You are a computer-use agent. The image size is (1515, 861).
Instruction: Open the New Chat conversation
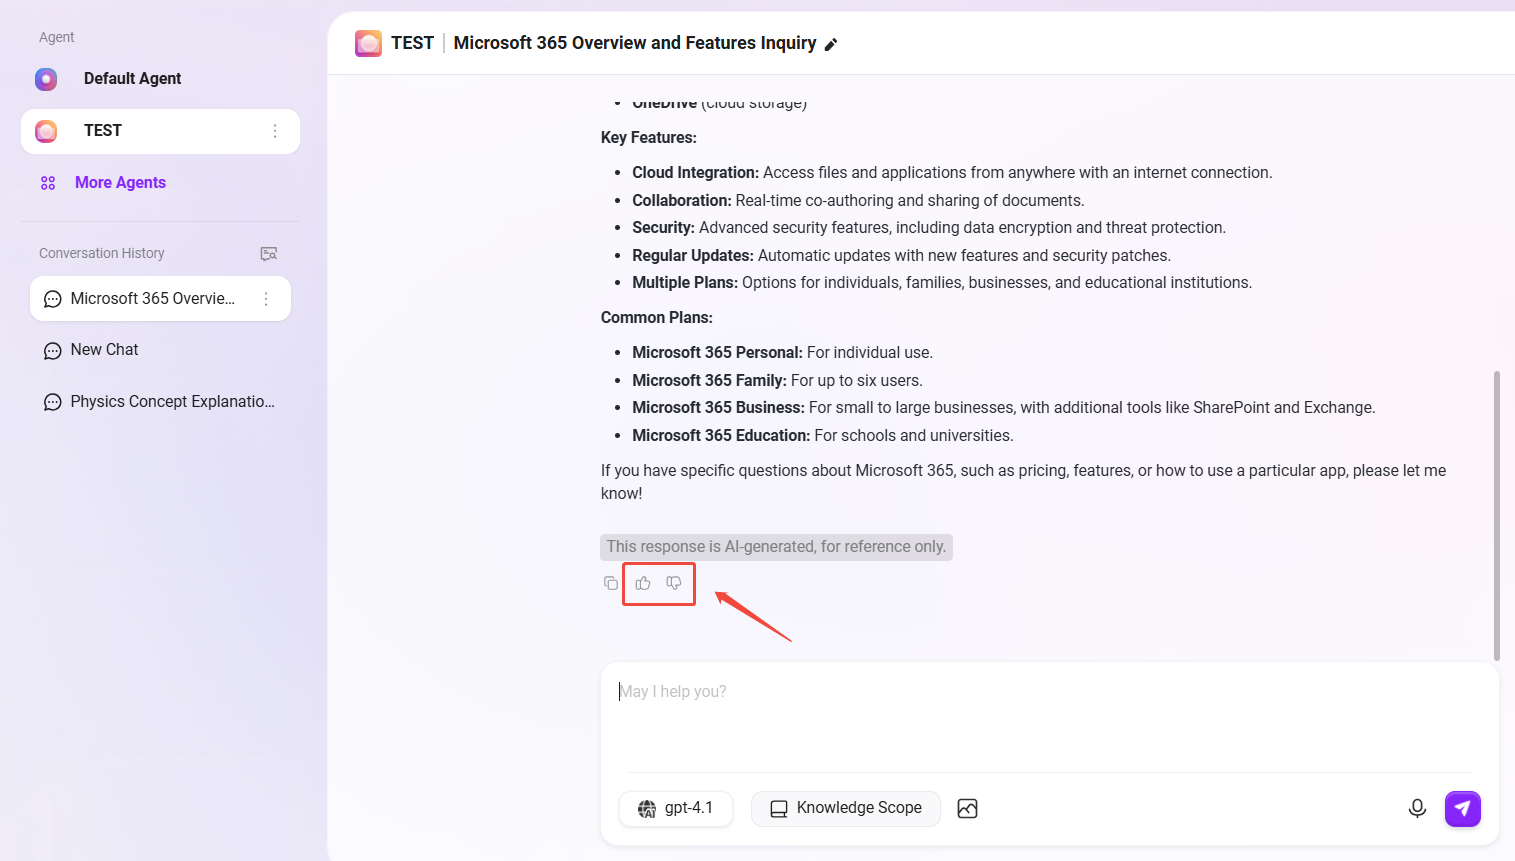coord(104,350)
